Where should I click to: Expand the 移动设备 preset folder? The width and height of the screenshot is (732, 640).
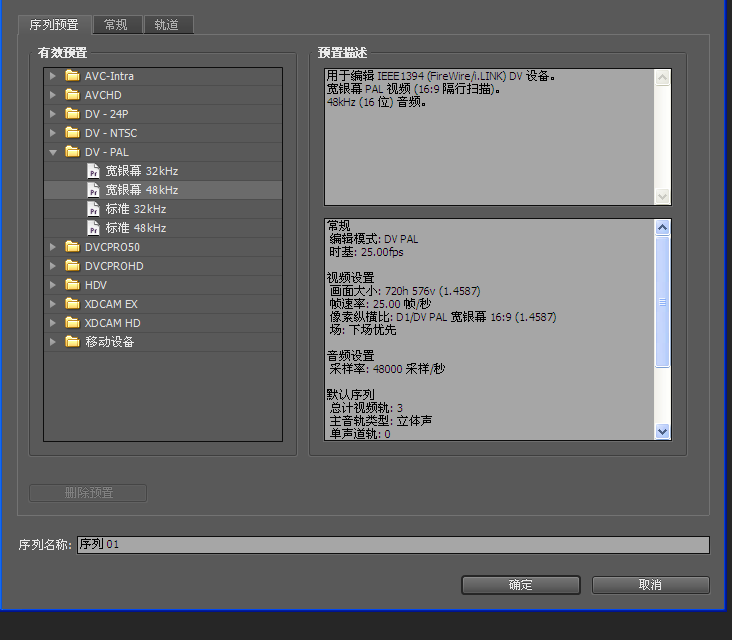click(53, 342)
